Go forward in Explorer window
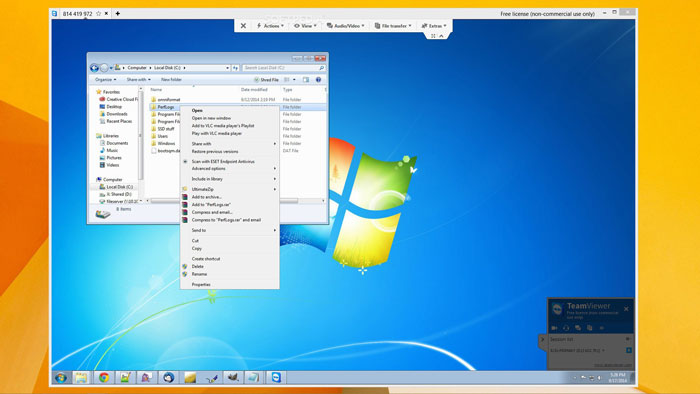Image resolution: width=700 pixels, height=394 pixels. (x=104, y=68)
